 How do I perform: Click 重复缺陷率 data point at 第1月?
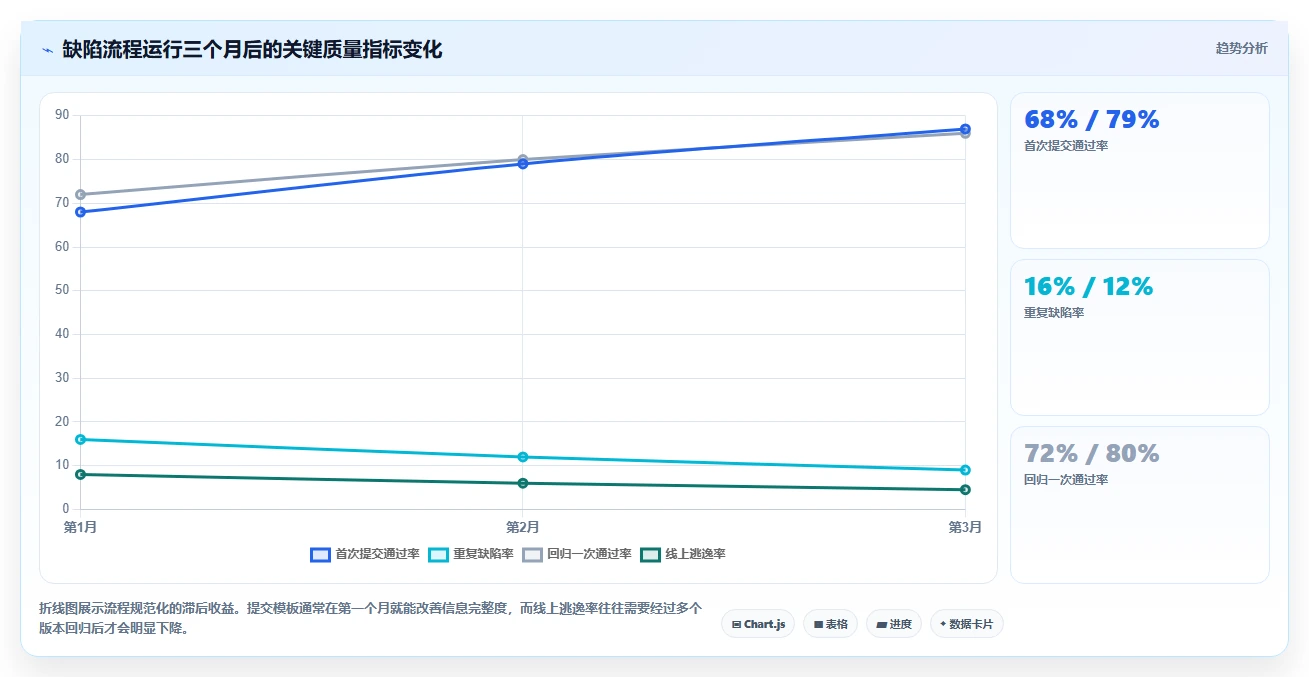(80, 439)
